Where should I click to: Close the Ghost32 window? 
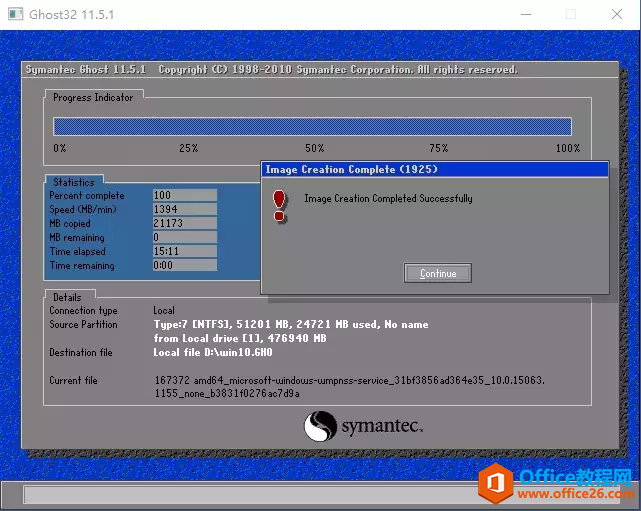click(617, 14)
